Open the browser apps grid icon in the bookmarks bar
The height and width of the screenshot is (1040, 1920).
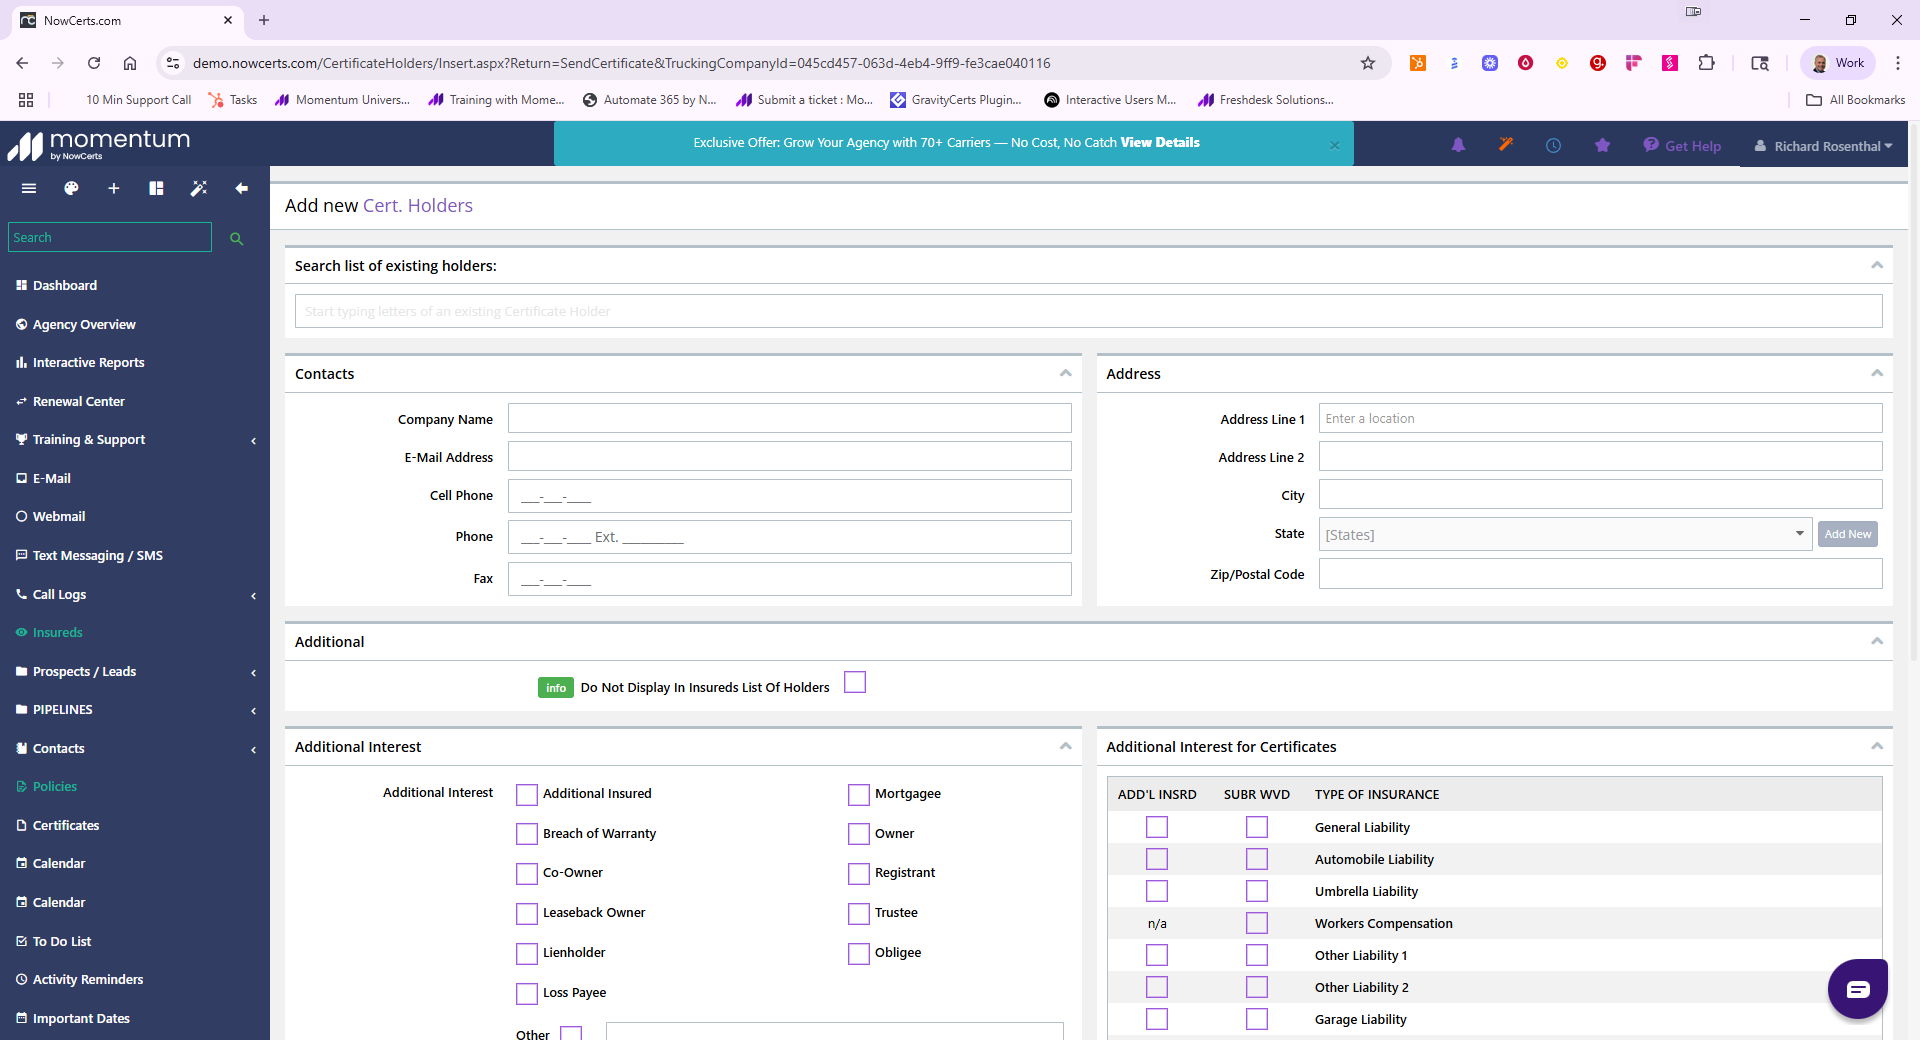tap(26, 100)
